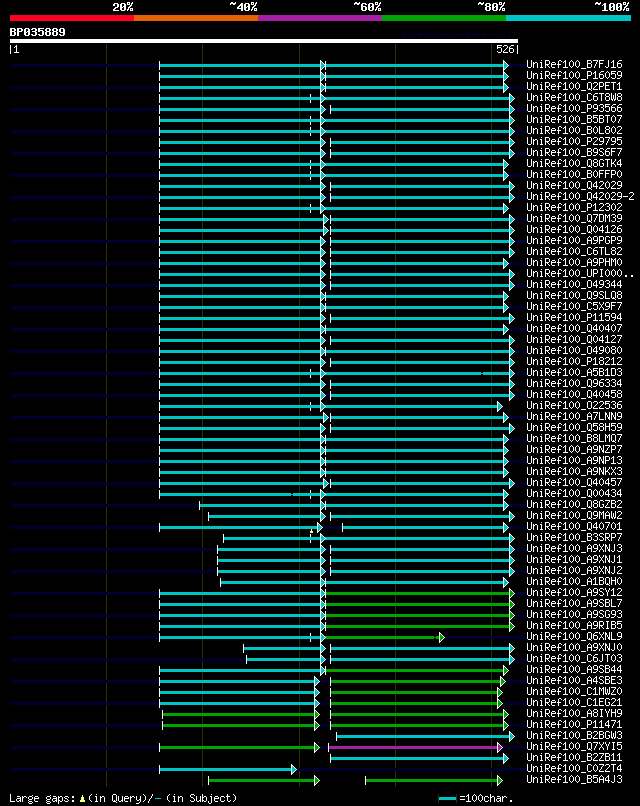This screenshot has width=640, height=806.
Task: Open hit UniRef100_B7FJ16
Action: point(574,65)
